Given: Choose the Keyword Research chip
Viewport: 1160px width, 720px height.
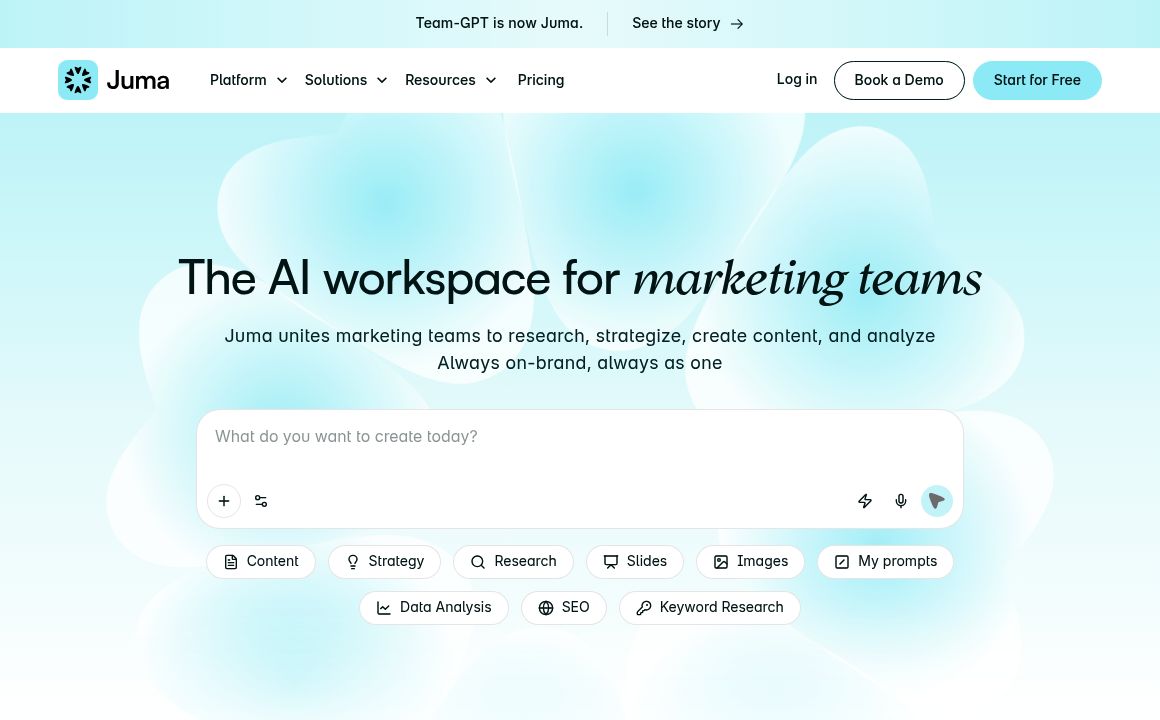Looking at the screenshot, I should (709, 608).
